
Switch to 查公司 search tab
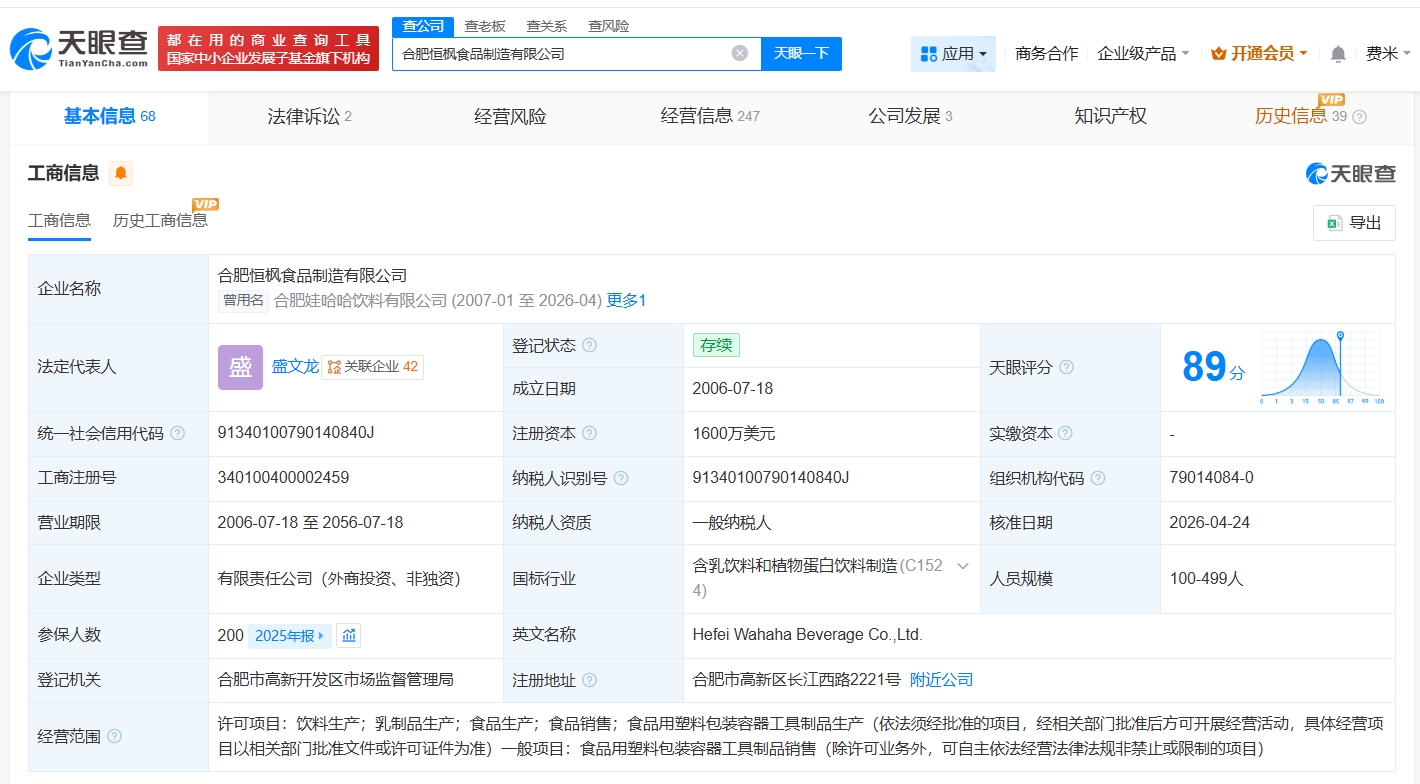coord(423,26)
